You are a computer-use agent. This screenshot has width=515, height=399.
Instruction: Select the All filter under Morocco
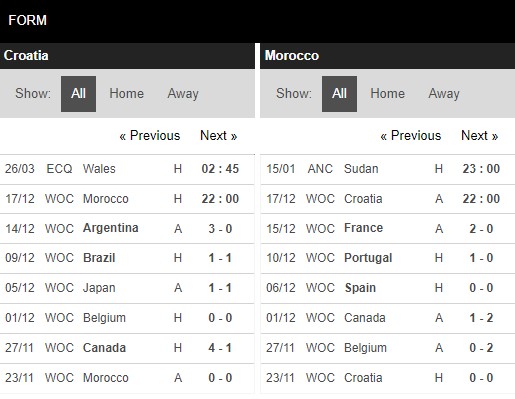pos(339,94)
